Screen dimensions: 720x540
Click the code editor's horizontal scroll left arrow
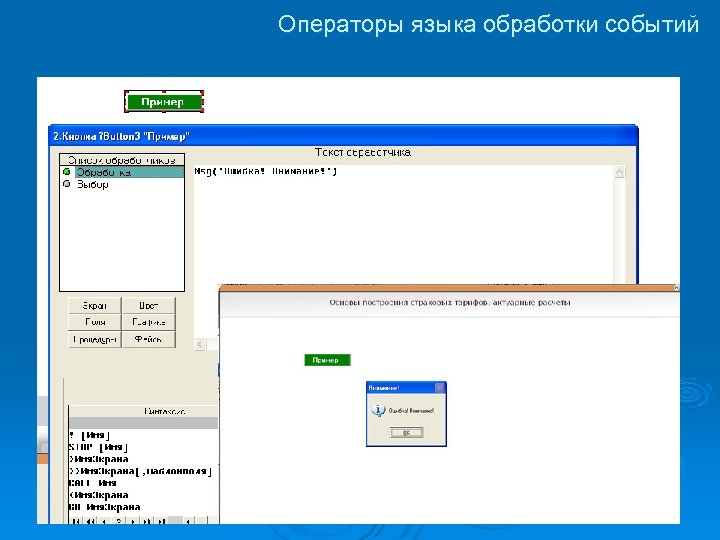(200, 344)
